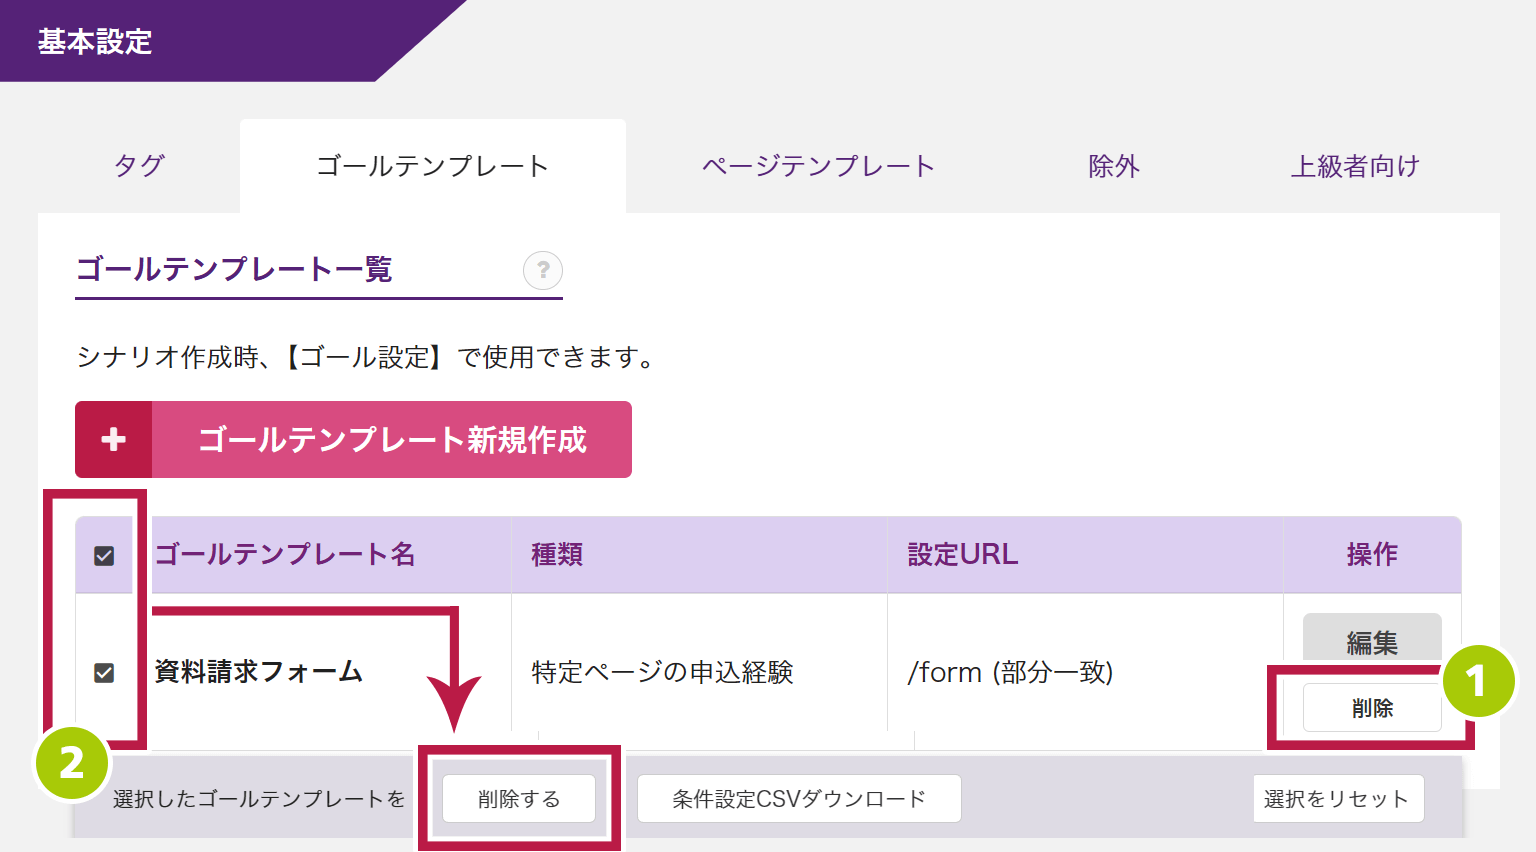The image size is (1536, 852).
Task: Click the plus icon for new goal template
Action: tap(114, 440)
